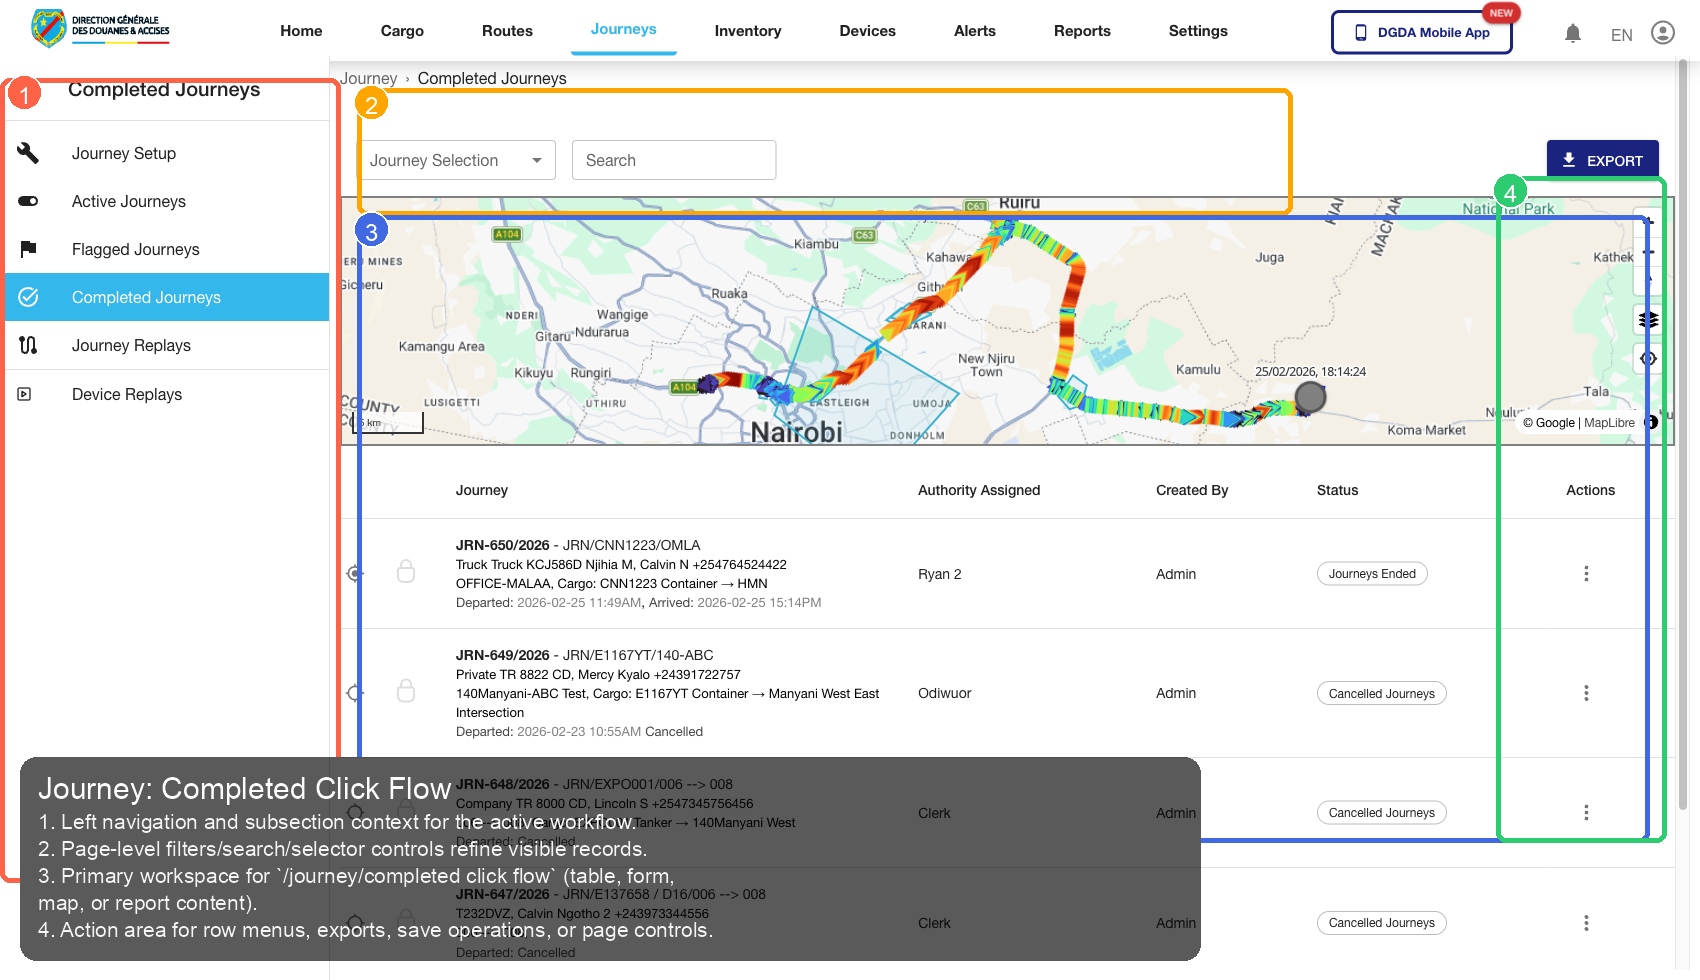Click the locate crosshair for JRN-650/2026
The image size is (1700, 980).
353,572
